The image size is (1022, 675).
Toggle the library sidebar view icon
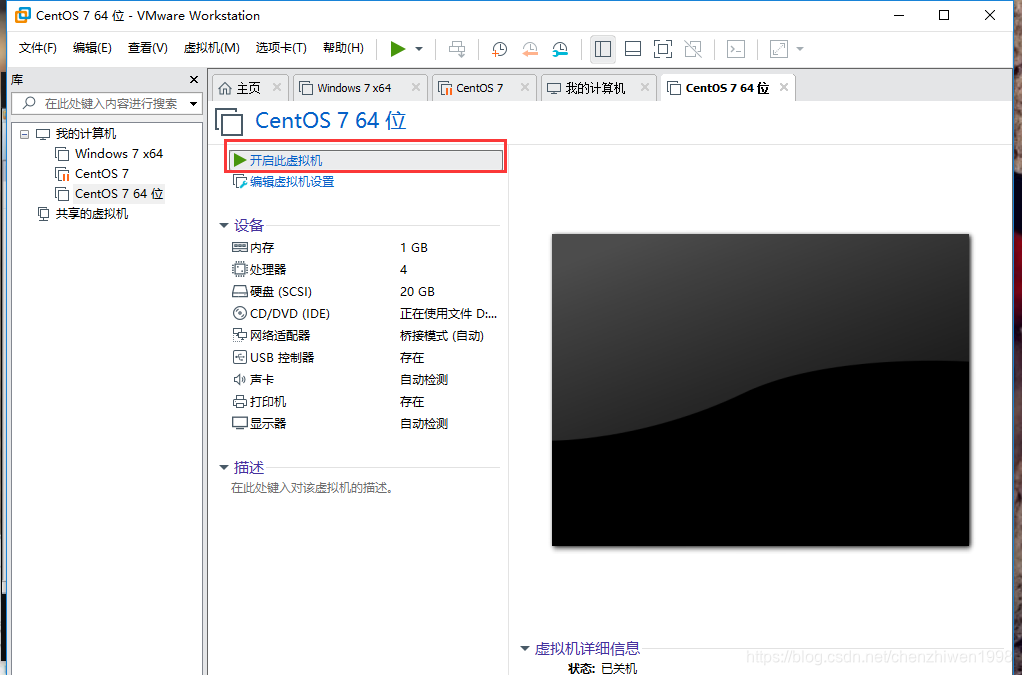603,49
